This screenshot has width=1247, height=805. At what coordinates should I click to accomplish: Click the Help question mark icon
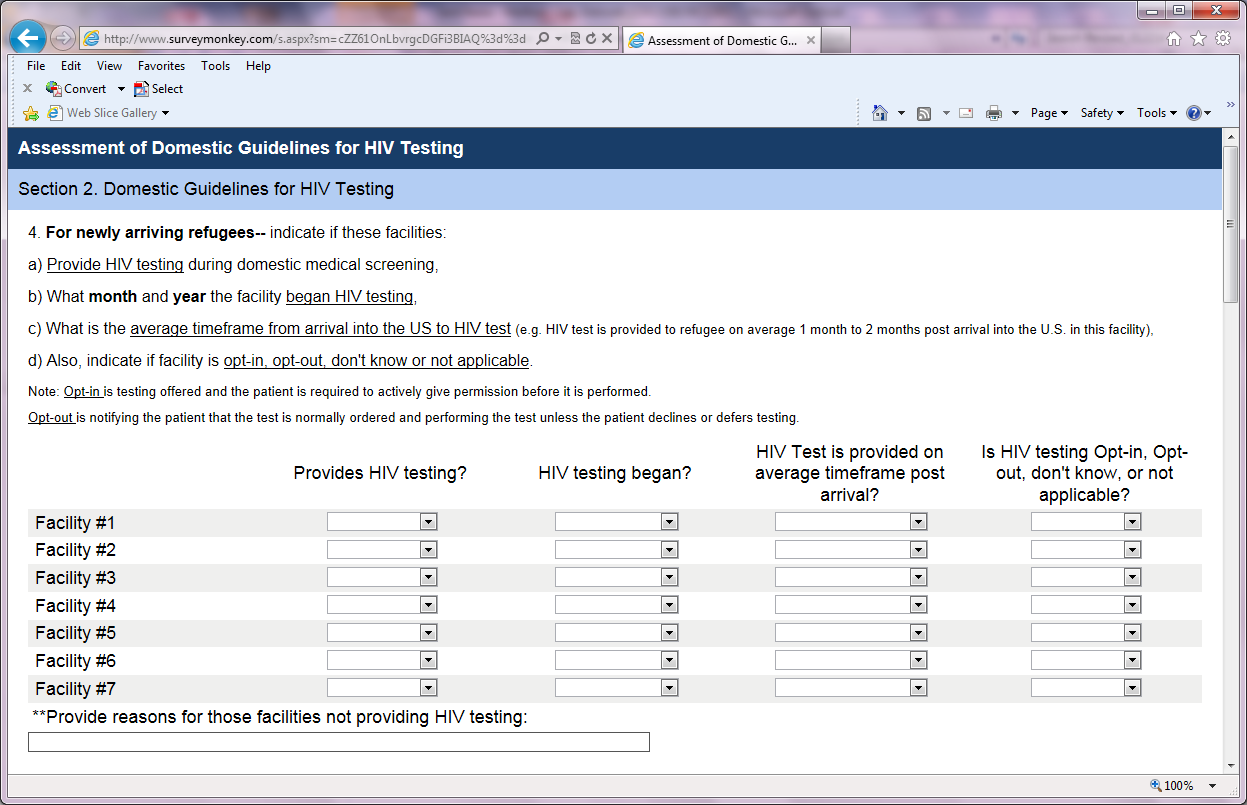tap(1193, 113)
